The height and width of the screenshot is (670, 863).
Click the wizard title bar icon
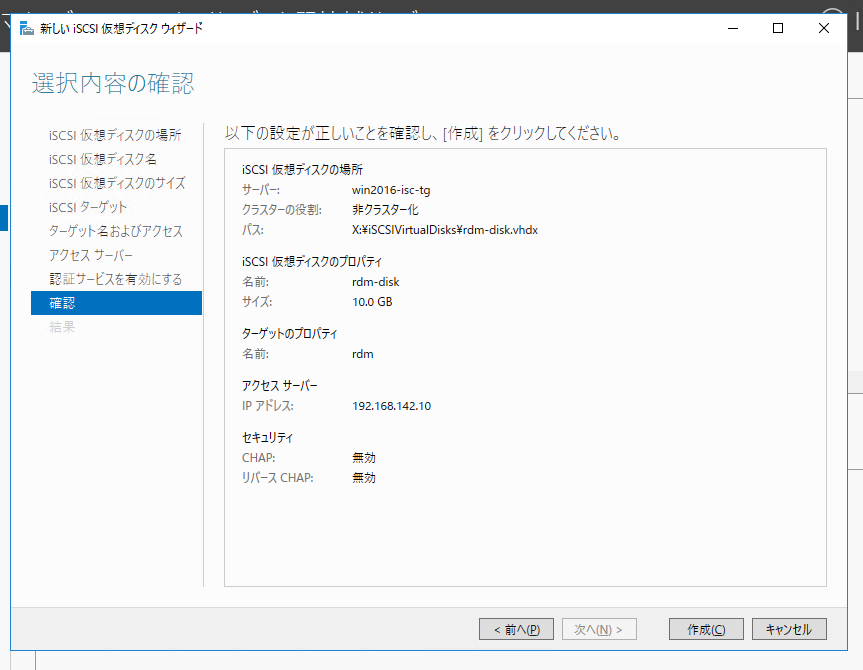26,28
